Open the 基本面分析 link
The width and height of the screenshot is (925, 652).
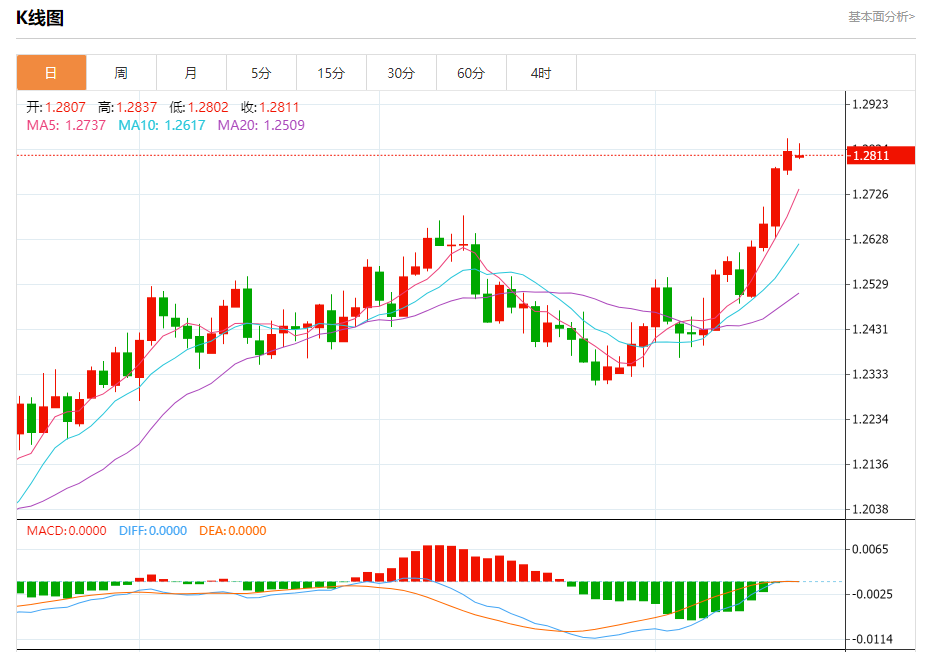click(x=881, y=17)
